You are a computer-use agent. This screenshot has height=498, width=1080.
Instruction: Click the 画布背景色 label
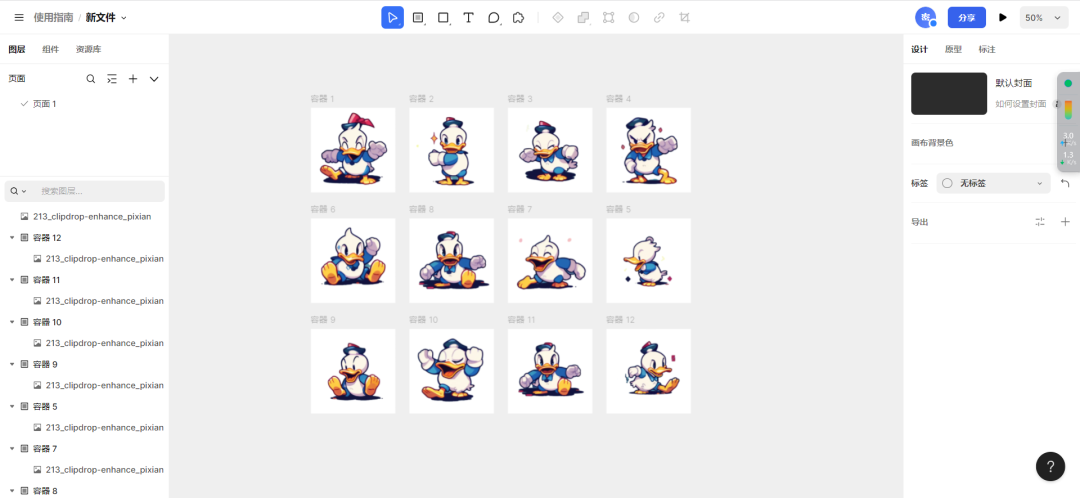[932, 143]
